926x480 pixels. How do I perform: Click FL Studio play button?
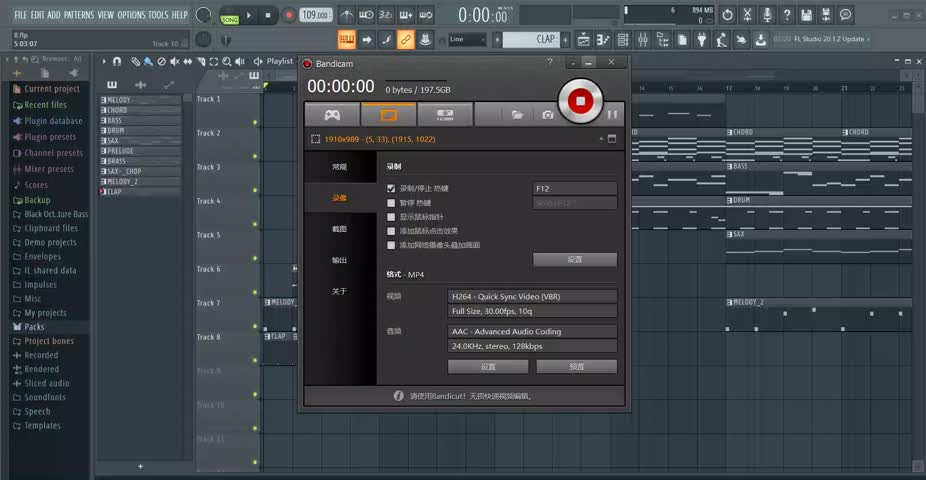249,15
